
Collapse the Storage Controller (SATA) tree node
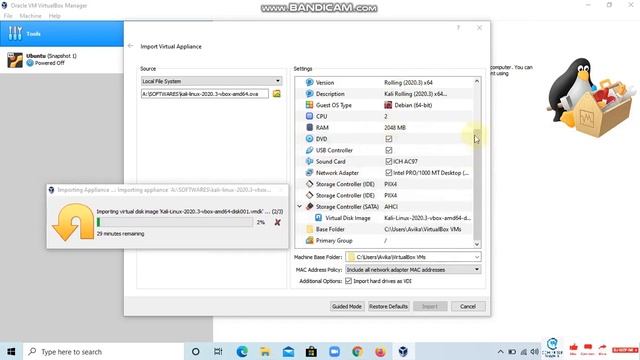pyautogui.click(x=300, y=207)
